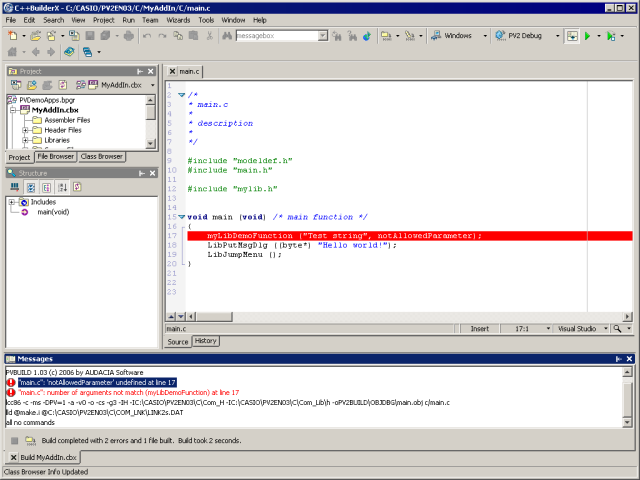Open the Visual Studio keymap dropdown

click(606, 329)
